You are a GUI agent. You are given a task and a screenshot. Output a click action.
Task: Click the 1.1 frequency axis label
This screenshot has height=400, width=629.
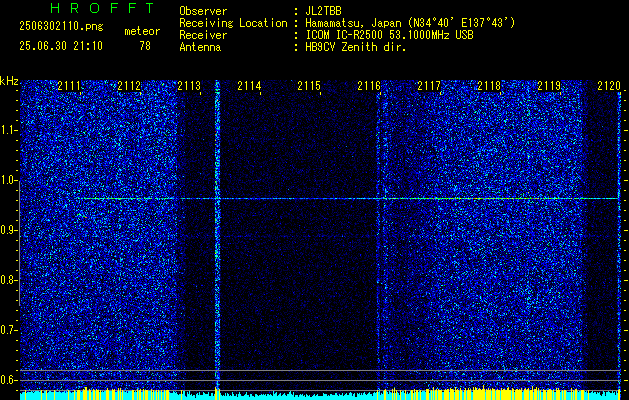(8, 130)
